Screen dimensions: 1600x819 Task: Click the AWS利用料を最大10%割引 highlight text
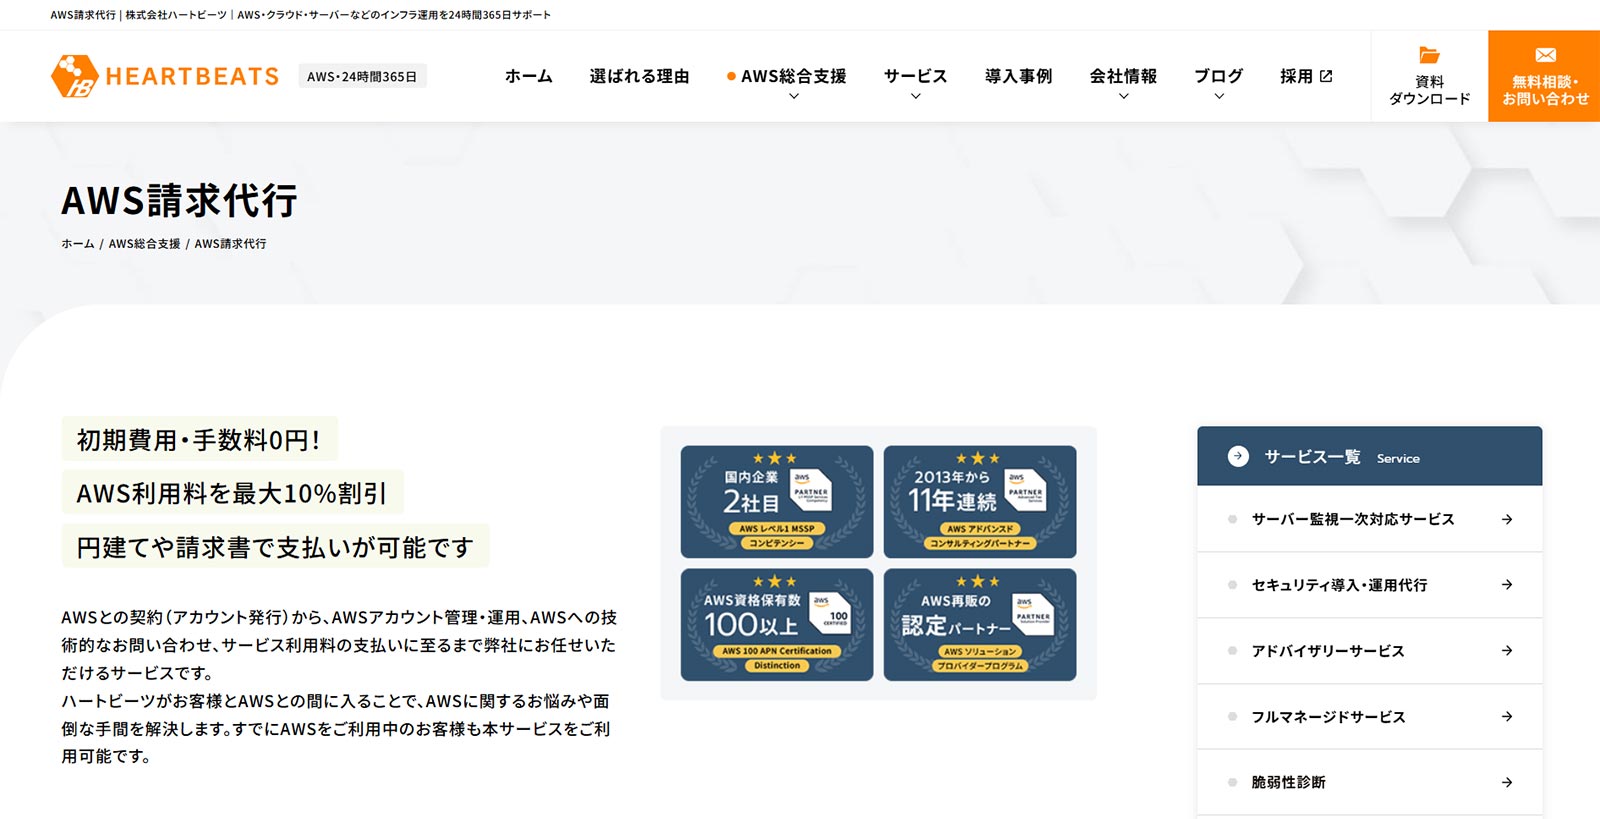point(232,493)
